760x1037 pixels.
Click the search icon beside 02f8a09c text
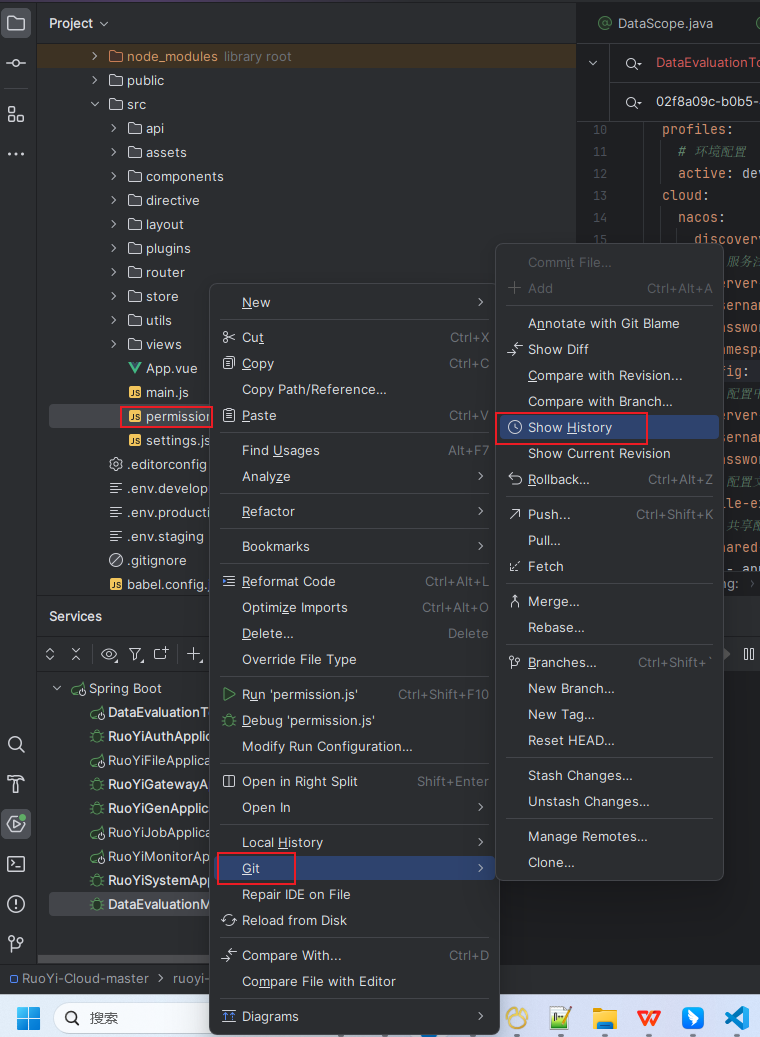[x=633, y=103]
